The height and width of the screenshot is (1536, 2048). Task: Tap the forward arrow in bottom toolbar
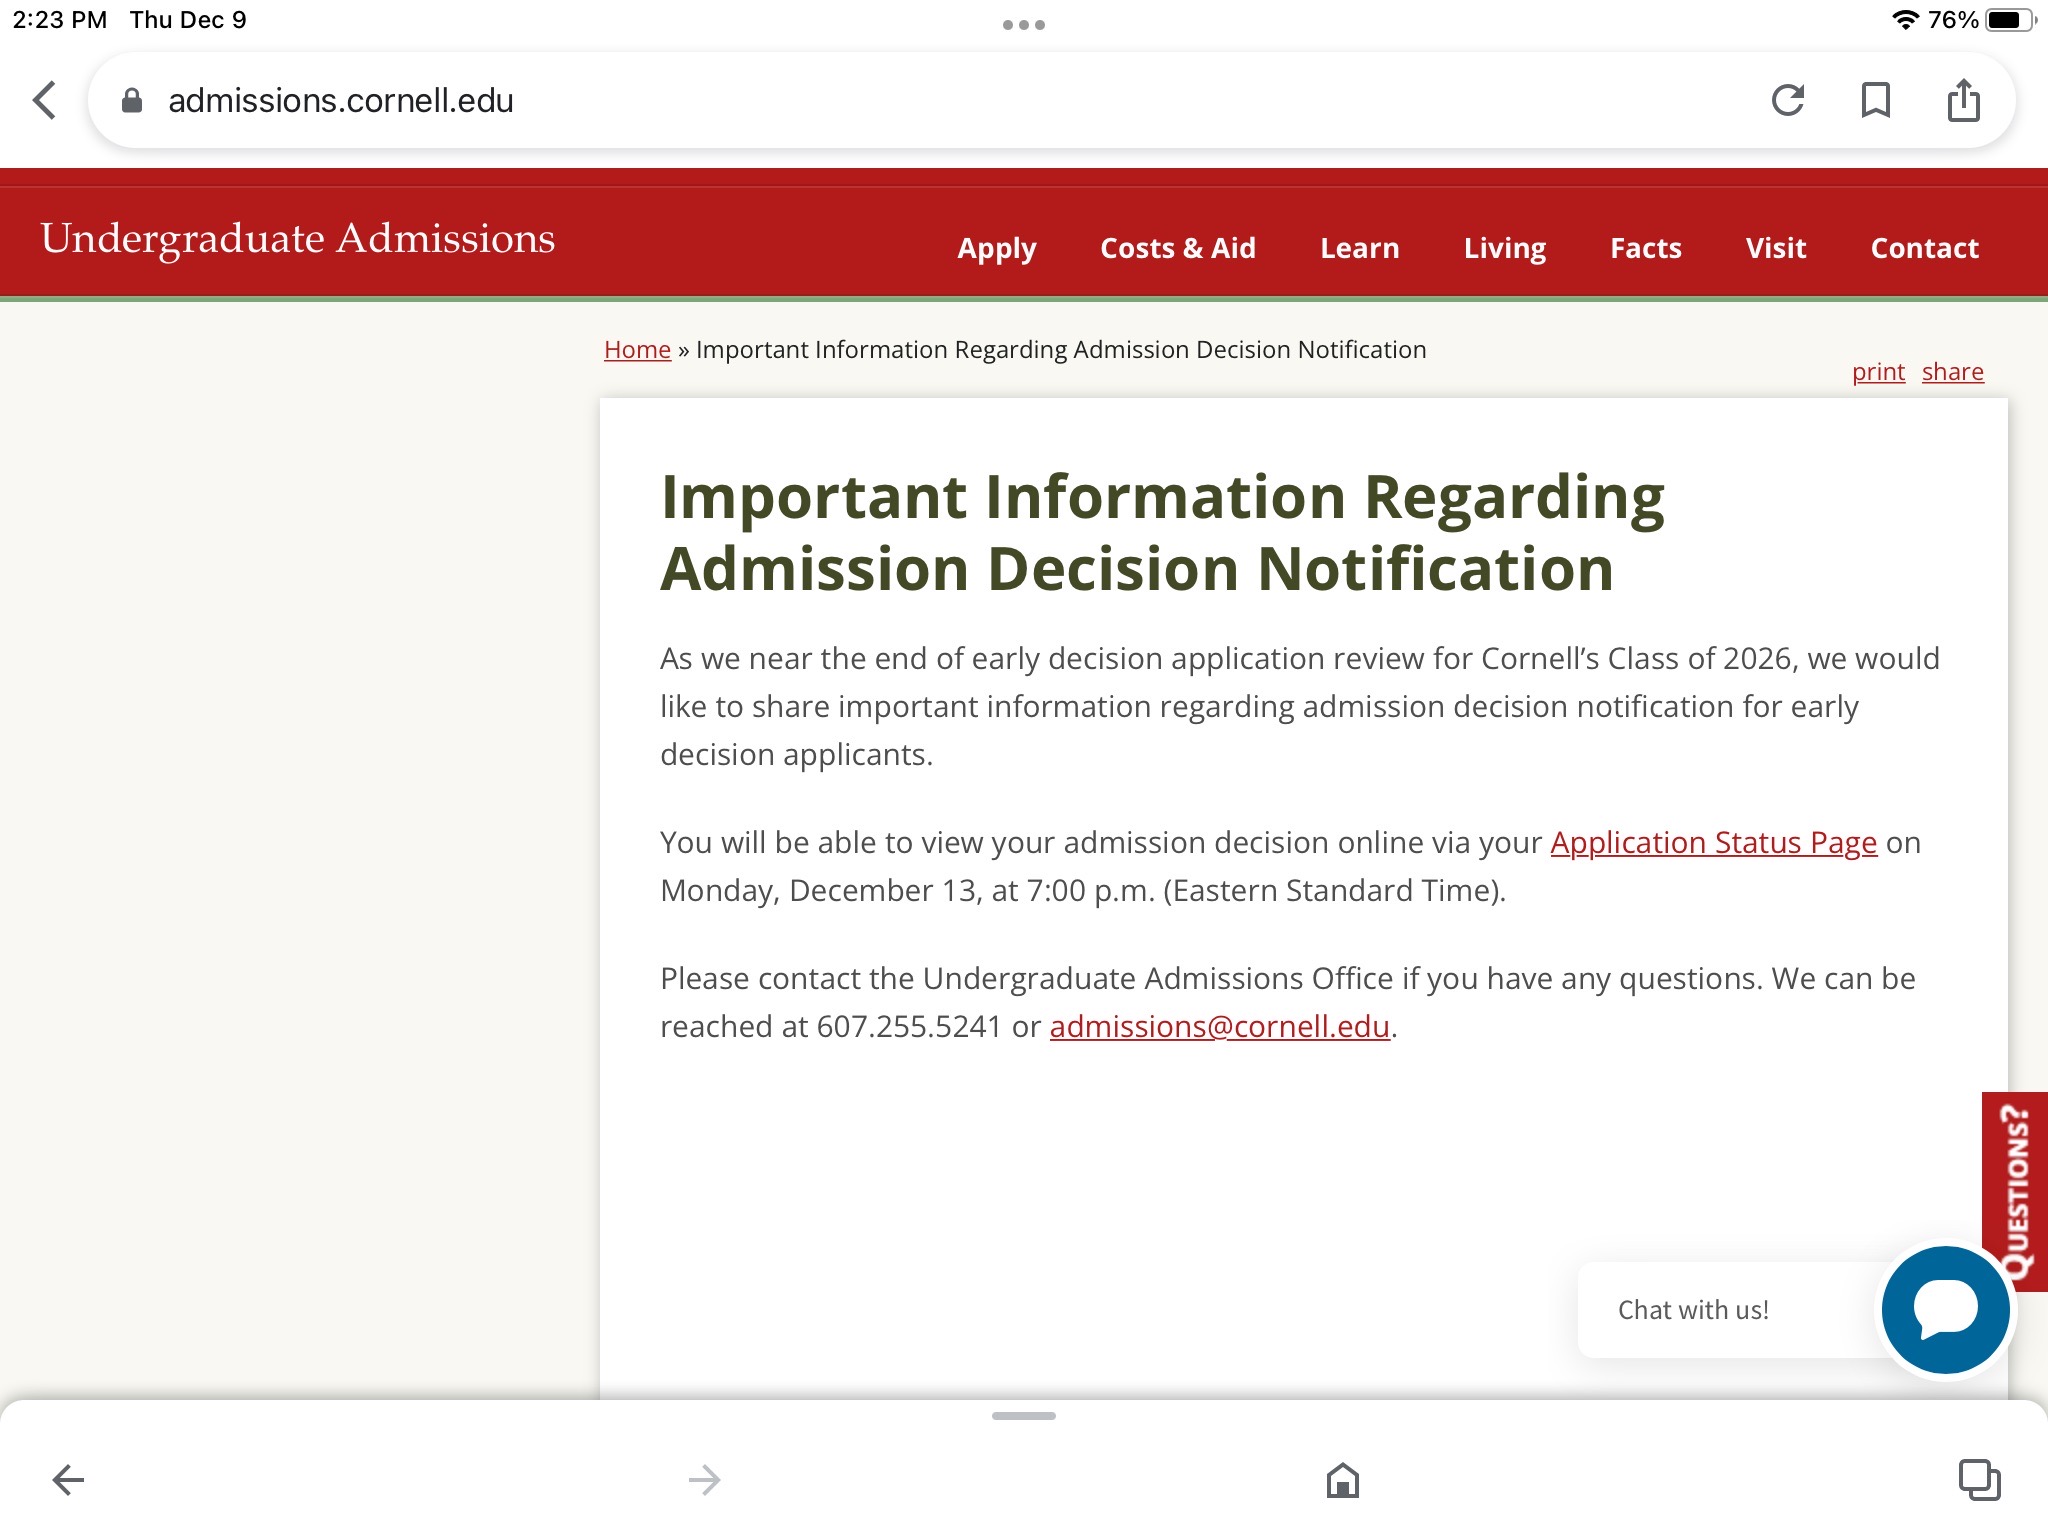point(705,1479)
